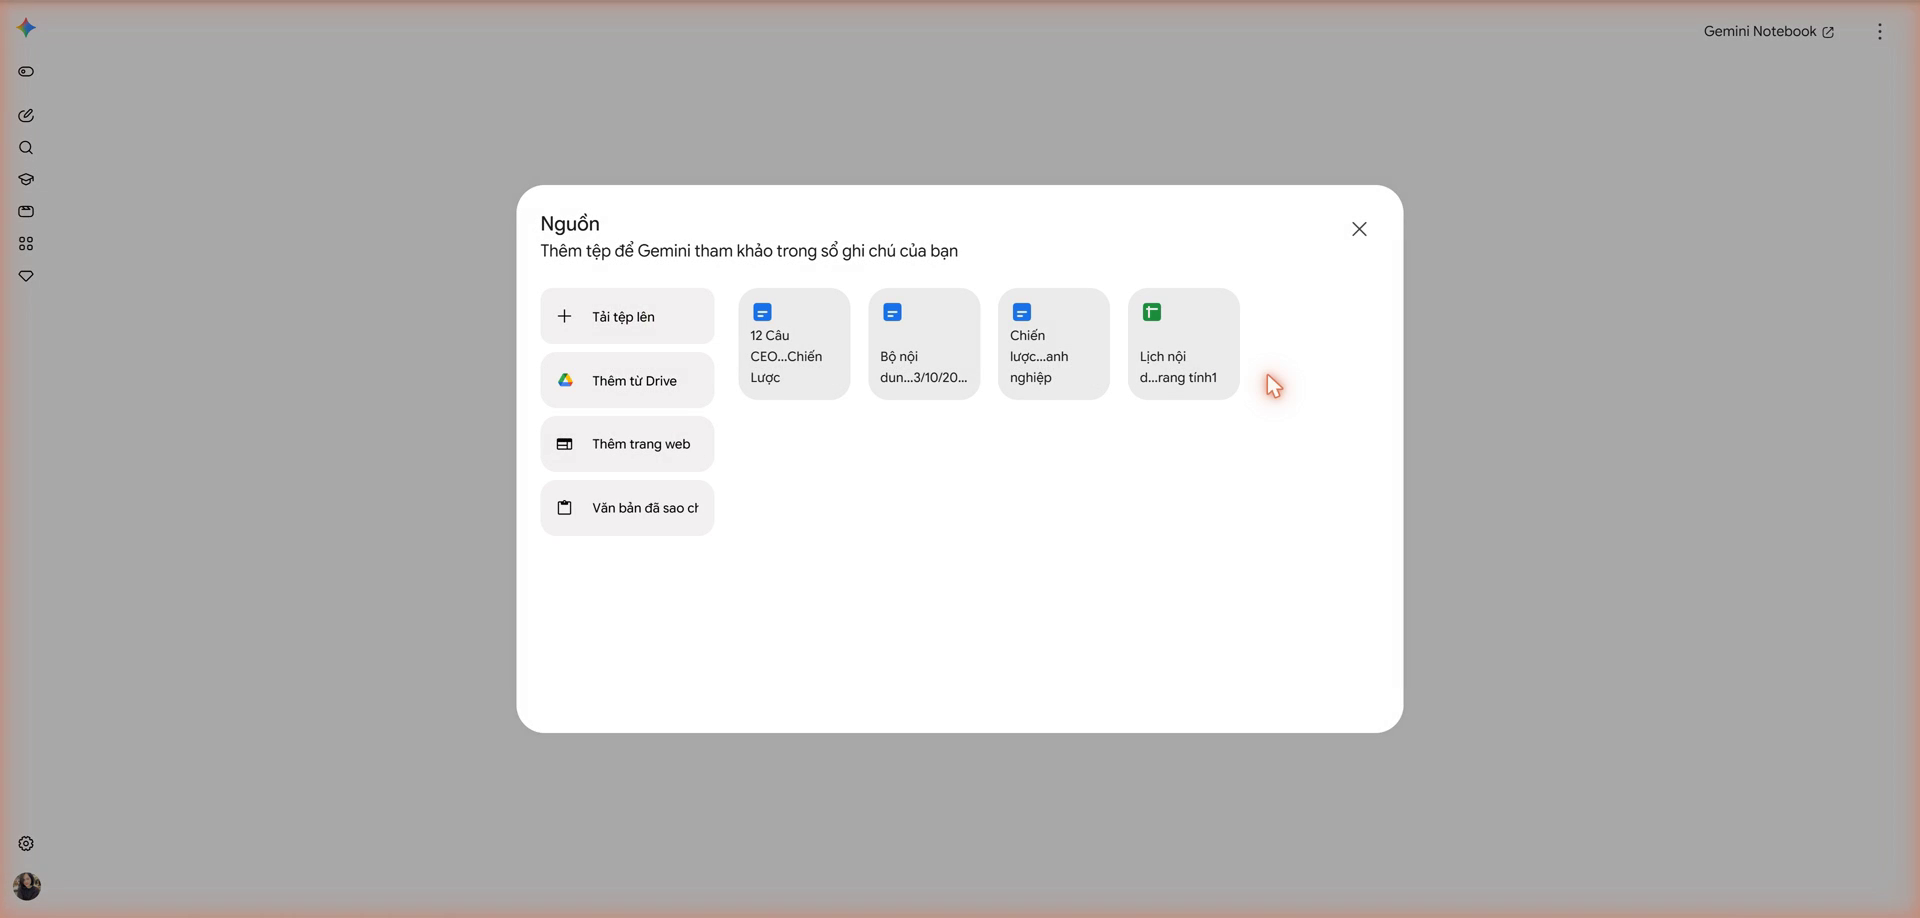Select the 'Bộ nội dun...3/10/20...' document card
1920x918 pixels.
pyautogui.click(x=924, y=344)
